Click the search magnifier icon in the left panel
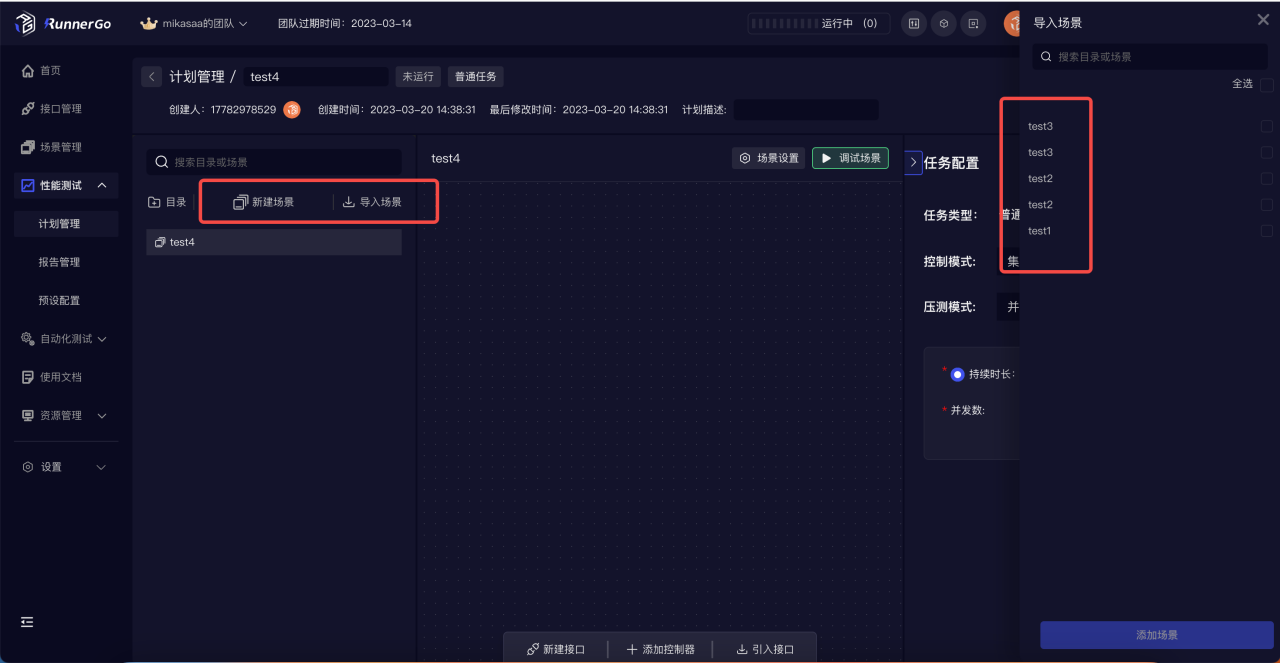This screenshot has height=663, width=1280. [162, 161]
